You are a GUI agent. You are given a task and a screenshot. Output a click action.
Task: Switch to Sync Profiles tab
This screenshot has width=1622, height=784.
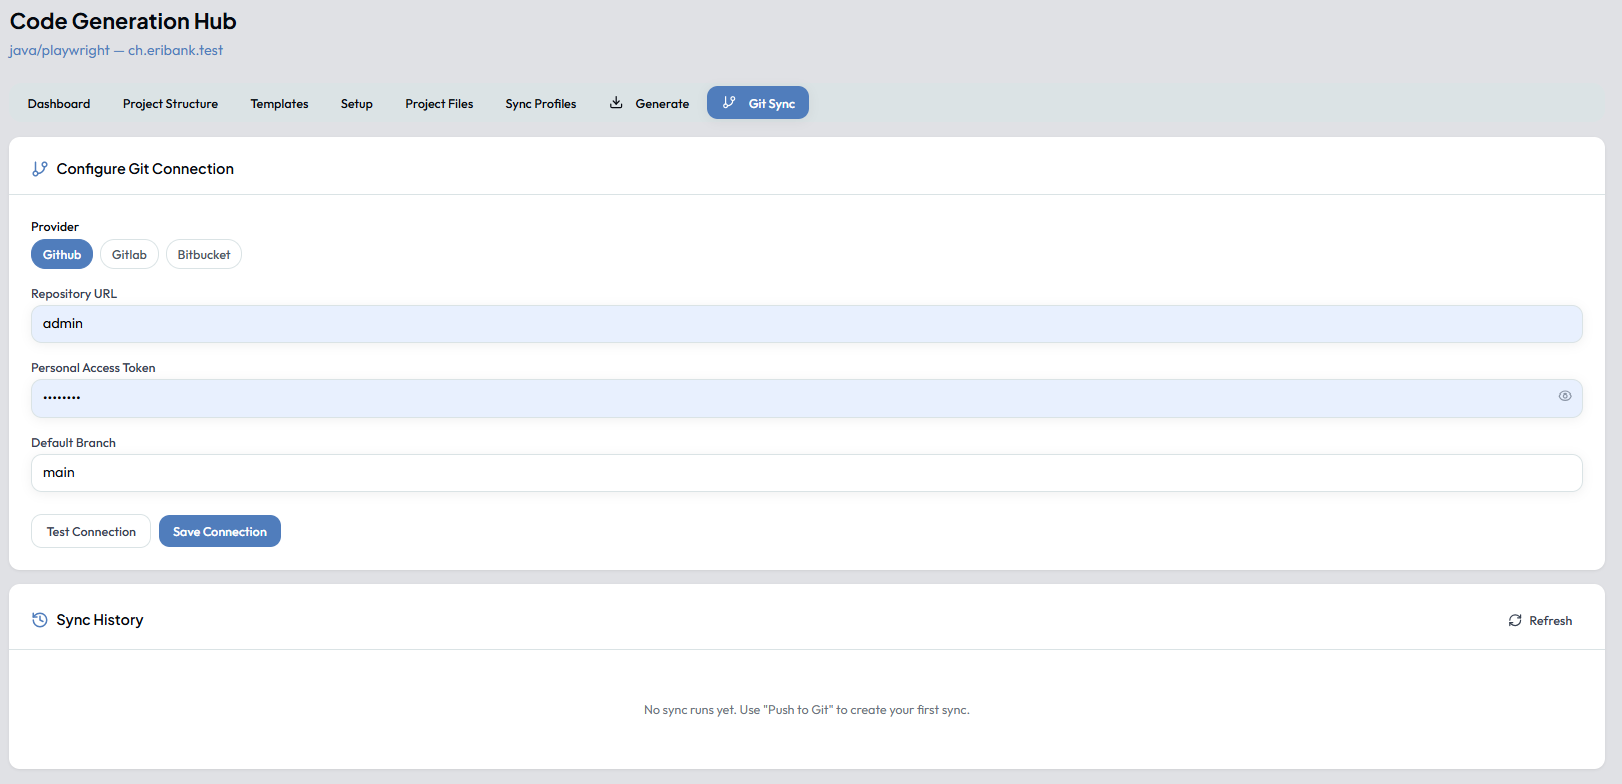[540, 103]
